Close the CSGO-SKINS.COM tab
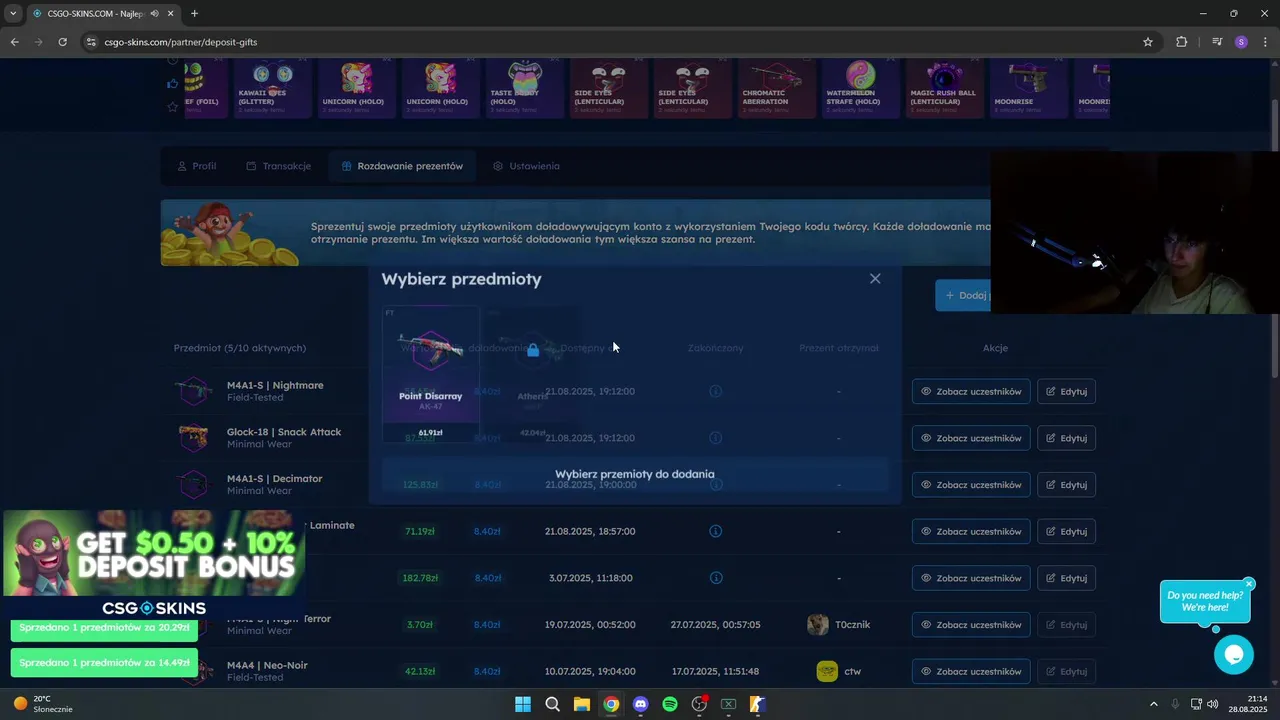 (172, 14)
